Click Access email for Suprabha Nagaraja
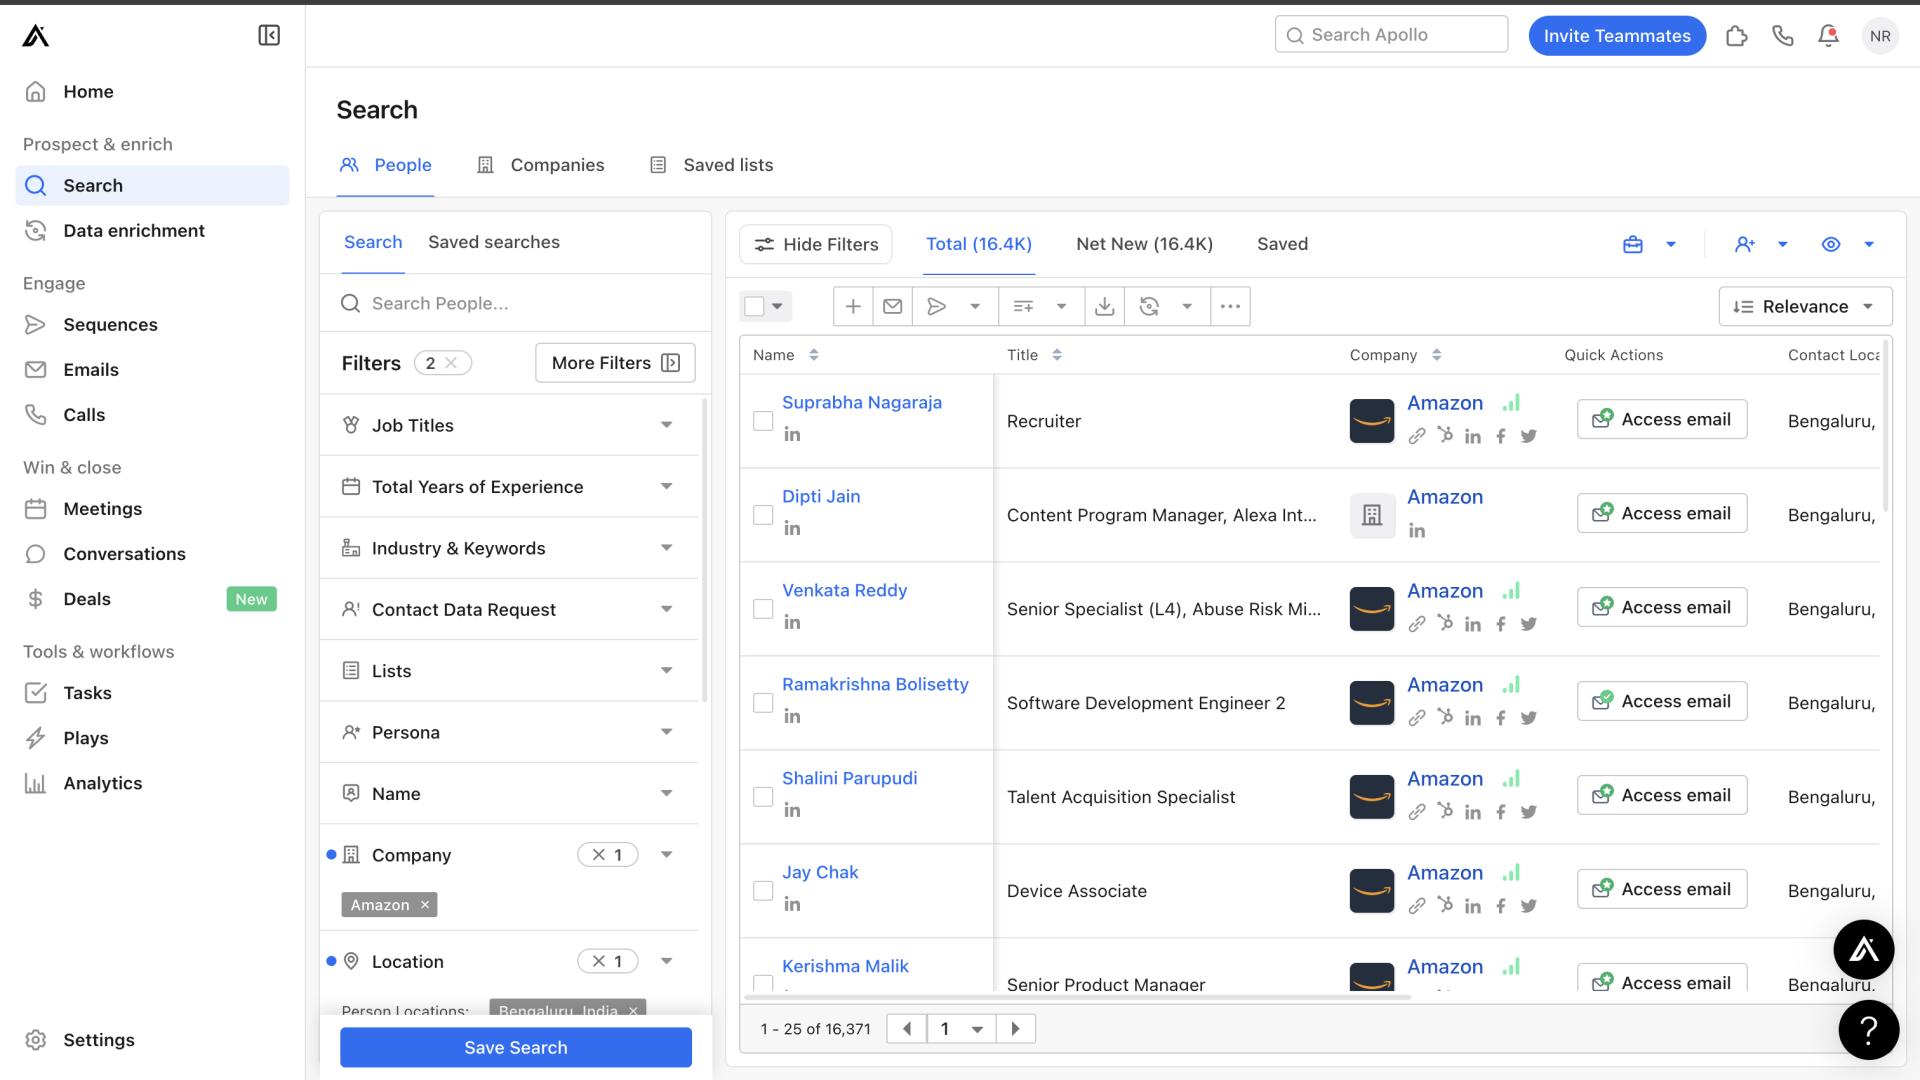1920x1080 pixels. (x=1662, y=420)
